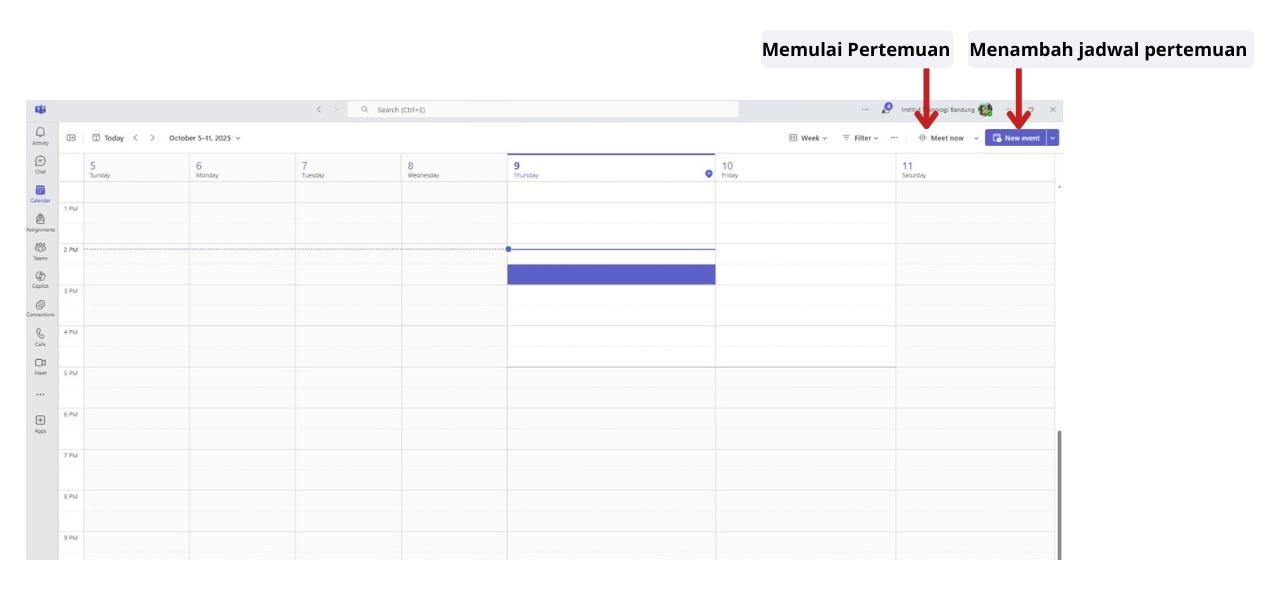Expand the New event split-button arrow
This screenshot has height=589, width=1280.
[1053, 138]
